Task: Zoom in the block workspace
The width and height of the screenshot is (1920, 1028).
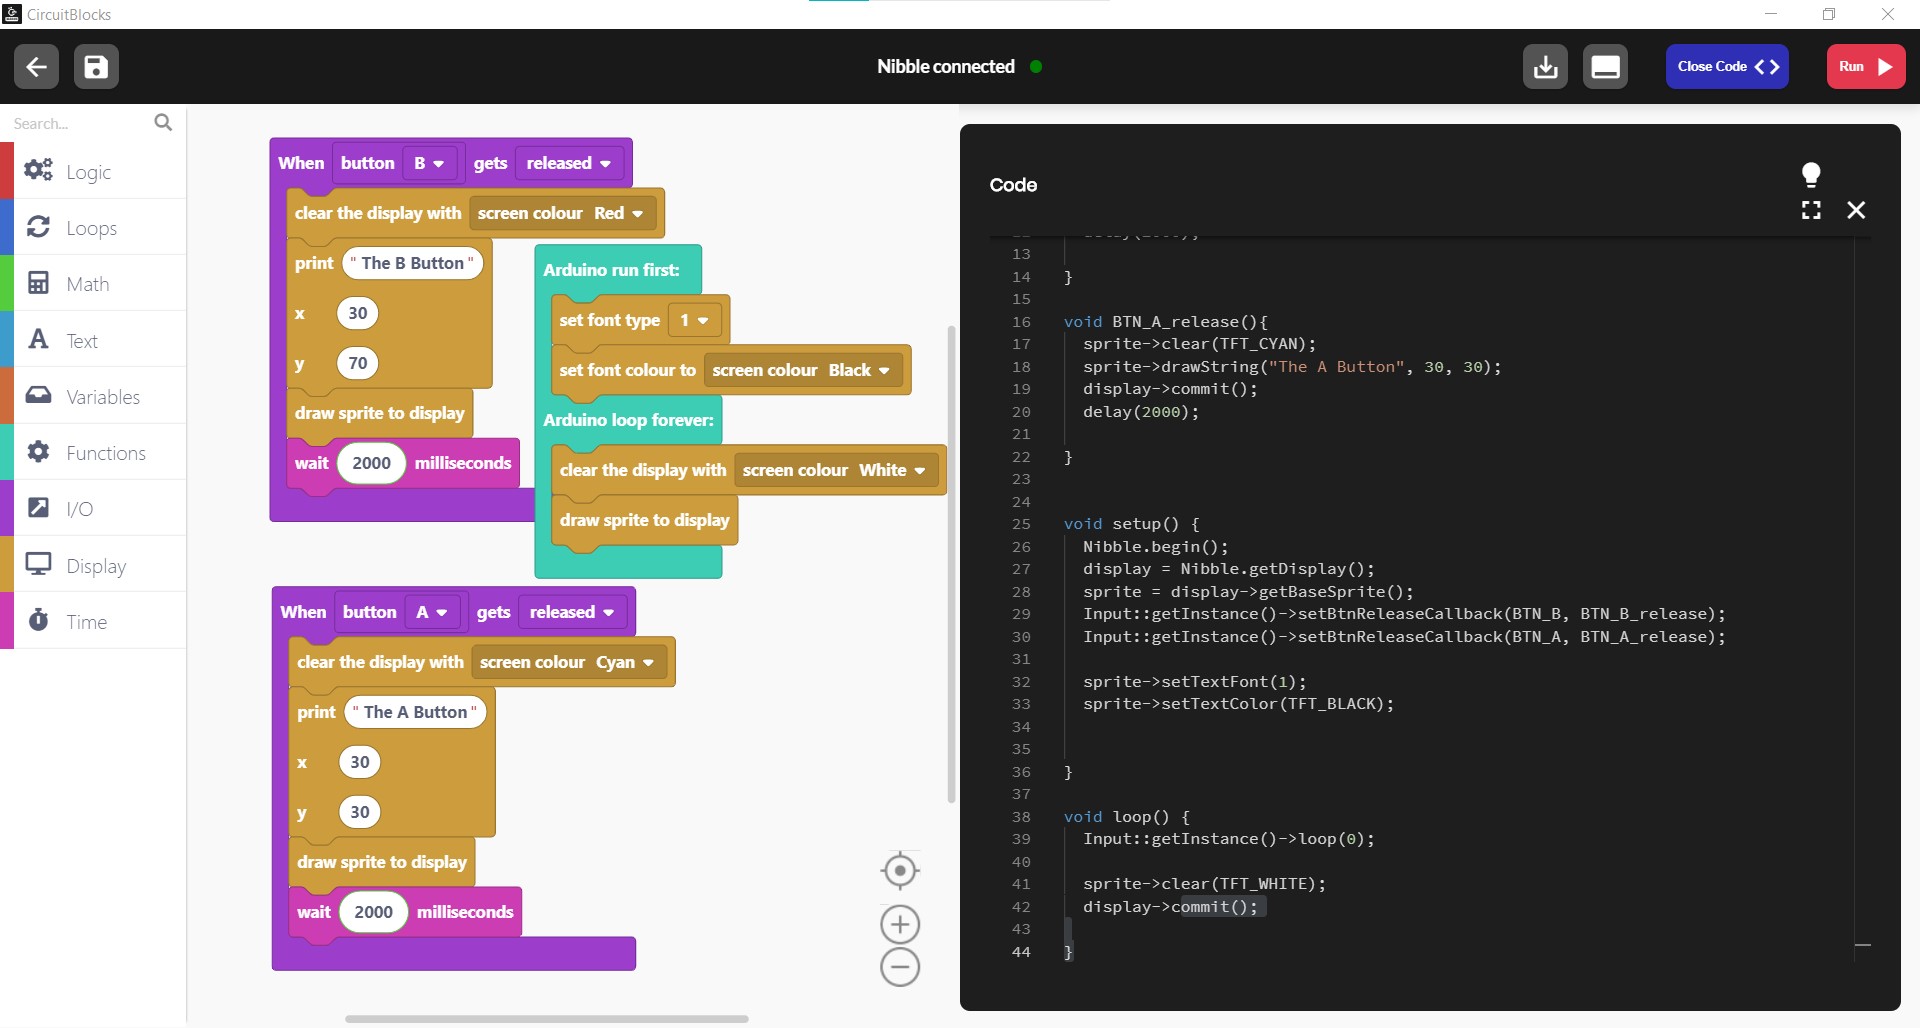Action: coord(900,925)
